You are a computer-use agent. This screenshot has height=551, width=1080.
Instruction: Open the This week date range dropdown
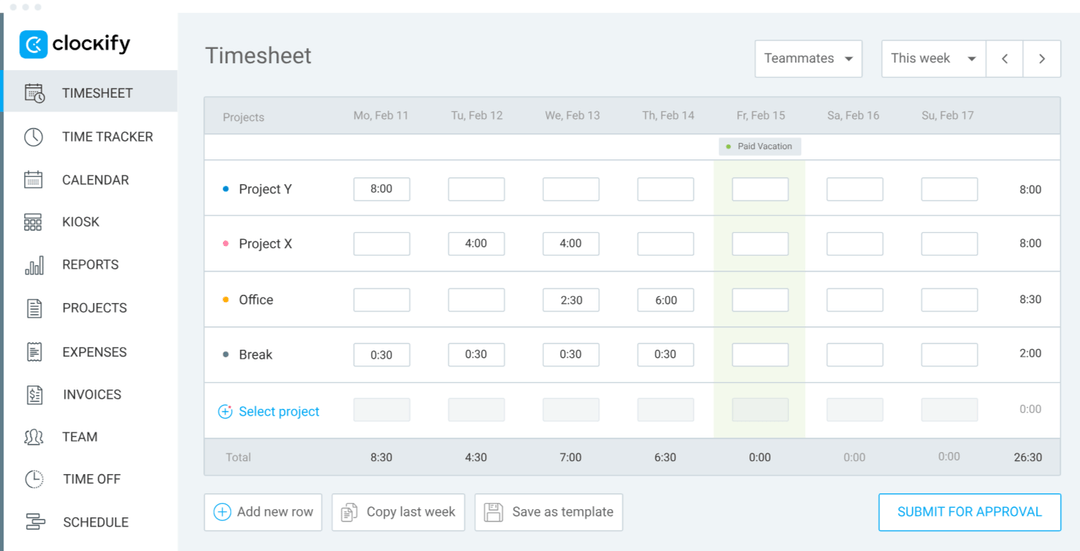pos(934,59)
